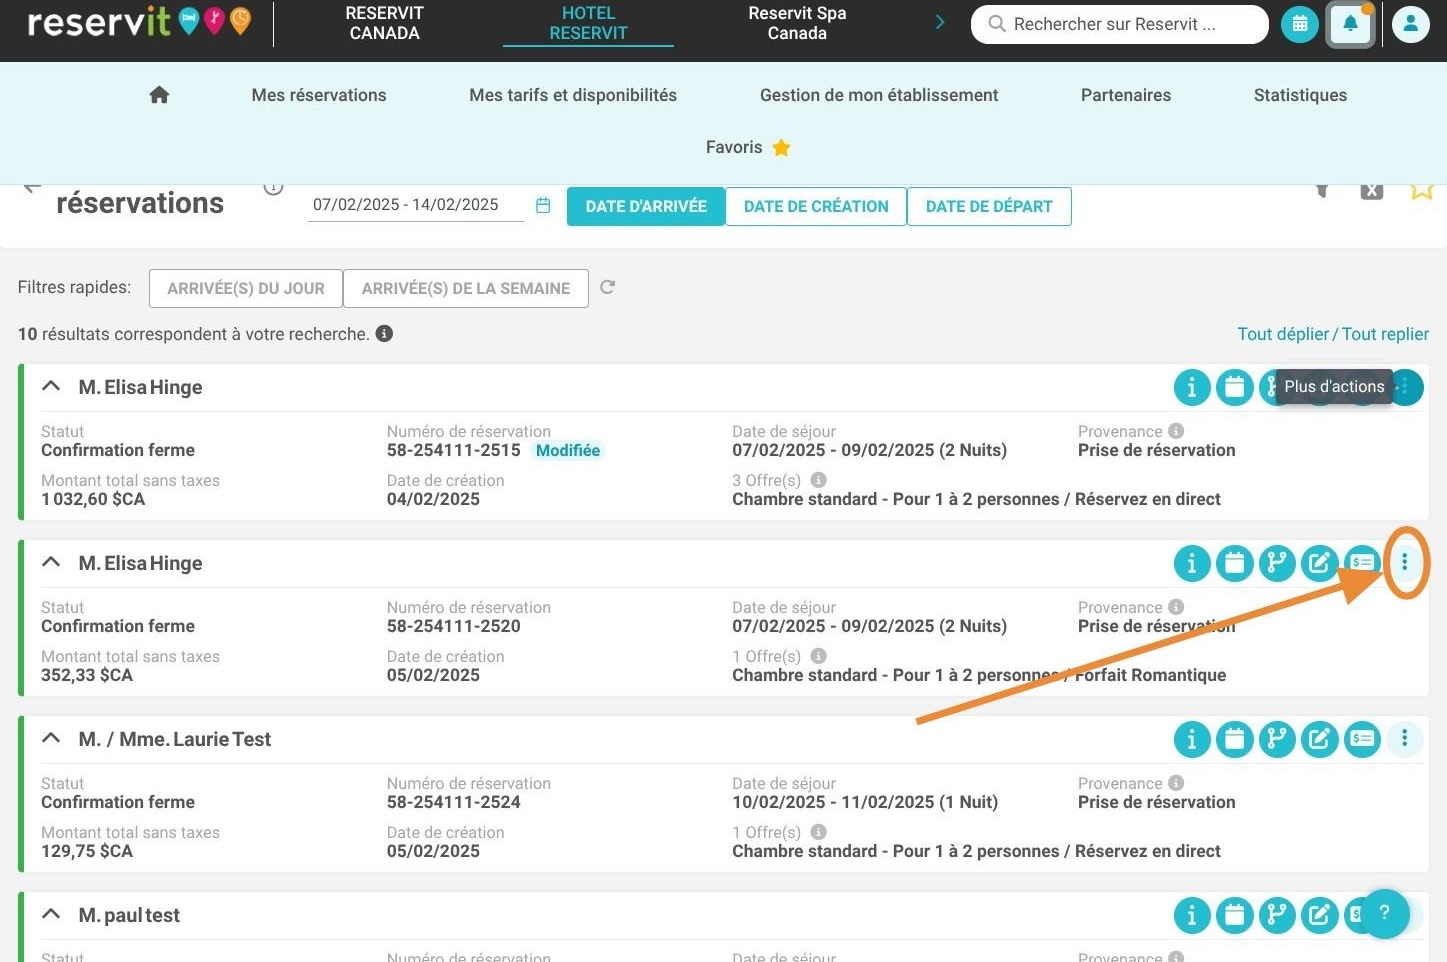Click Tout déplier link
Screen dimensions: 1447x962
[x=1283, y=334]
